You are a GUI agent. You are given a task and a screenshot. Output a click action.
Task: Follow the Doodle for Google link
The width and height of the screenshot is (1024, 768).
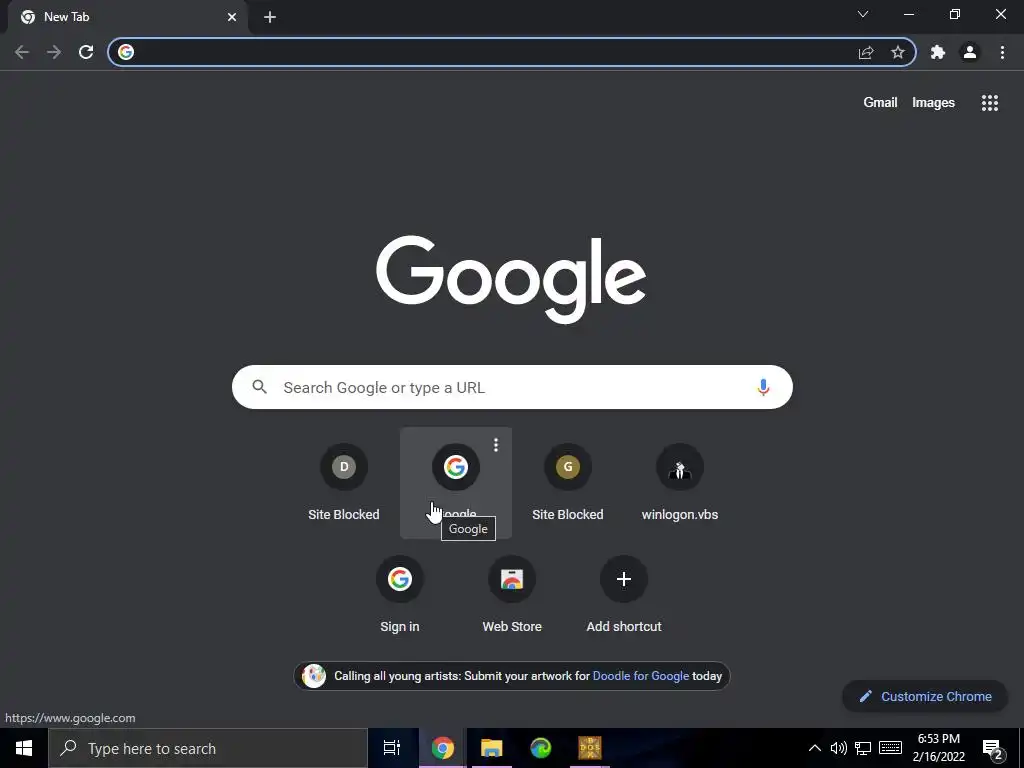(x=641, y=676)
